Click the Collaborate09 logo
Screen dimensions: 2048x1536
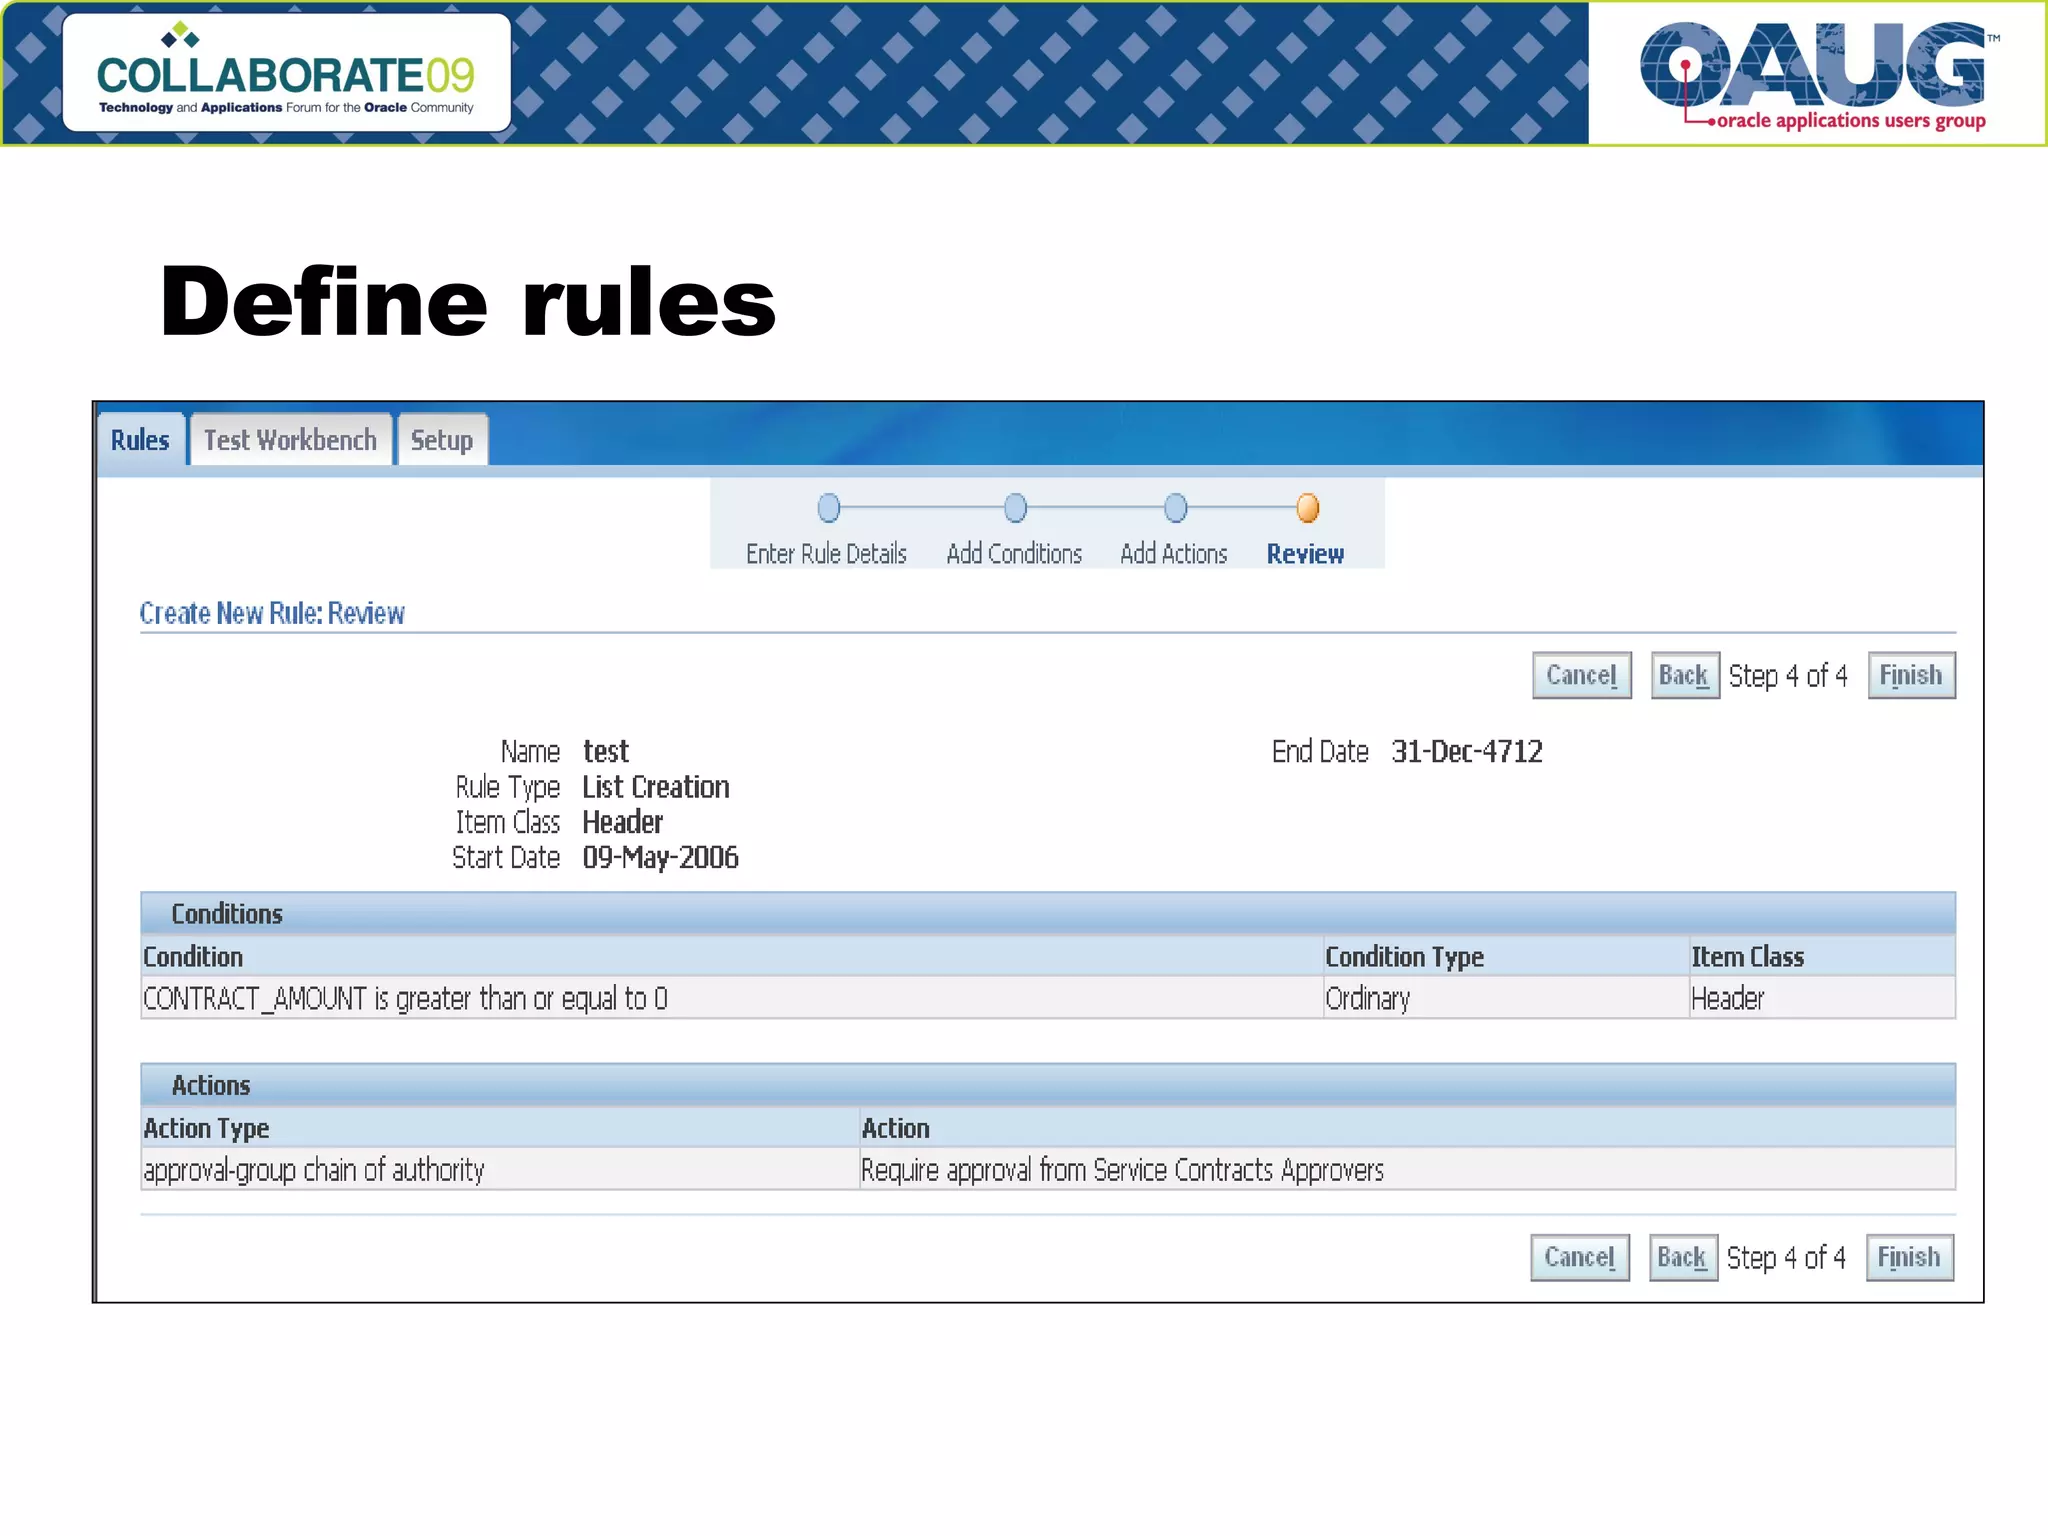click(x=287, y=73)
